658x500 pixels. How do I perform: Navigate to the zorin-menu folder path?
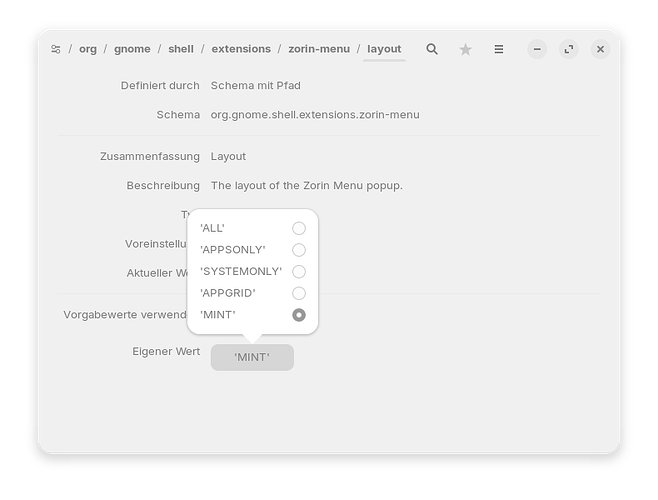point(318,49)
